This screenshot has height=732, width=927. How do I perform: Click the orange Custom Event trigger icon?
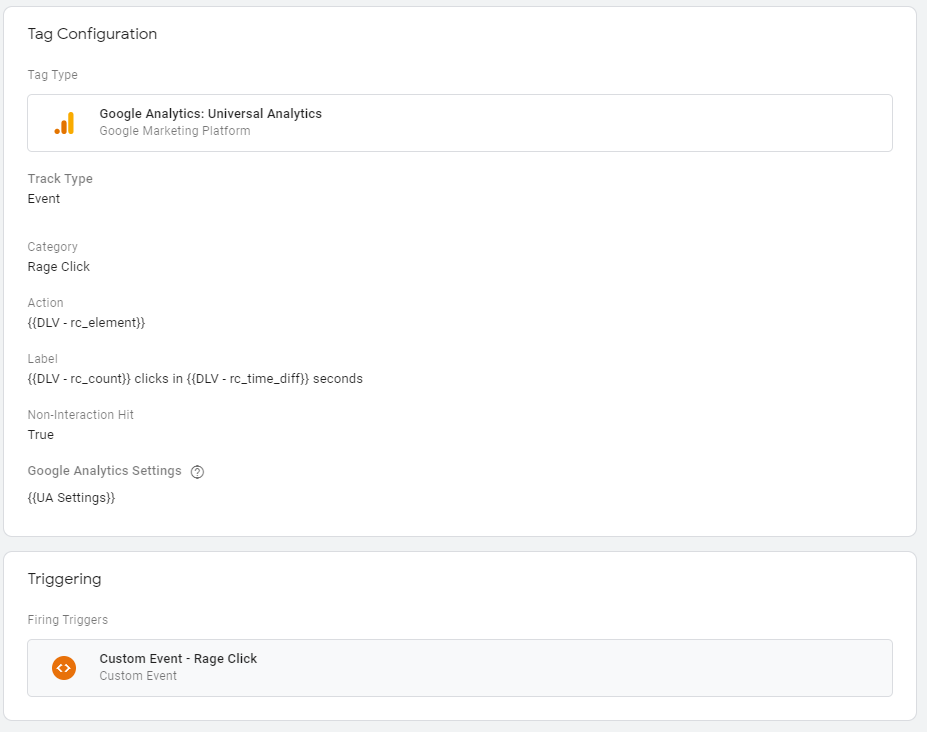click(64, 668)
